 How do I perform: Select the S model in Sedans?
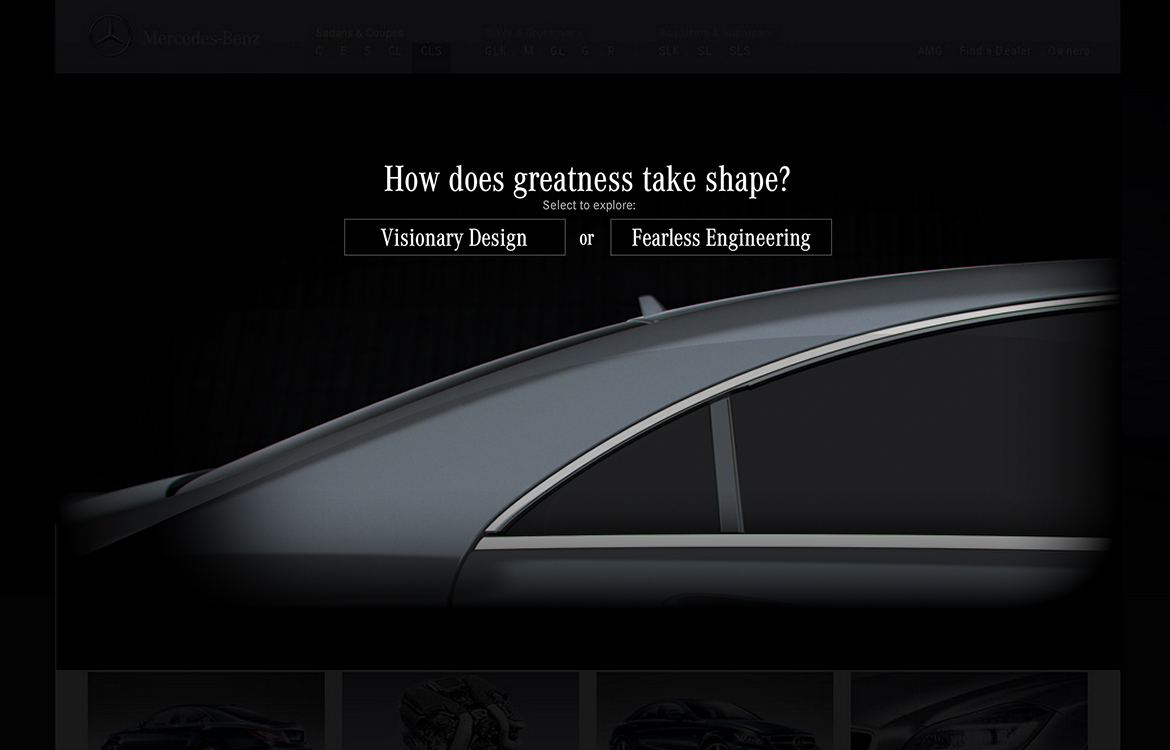[367, 51]
